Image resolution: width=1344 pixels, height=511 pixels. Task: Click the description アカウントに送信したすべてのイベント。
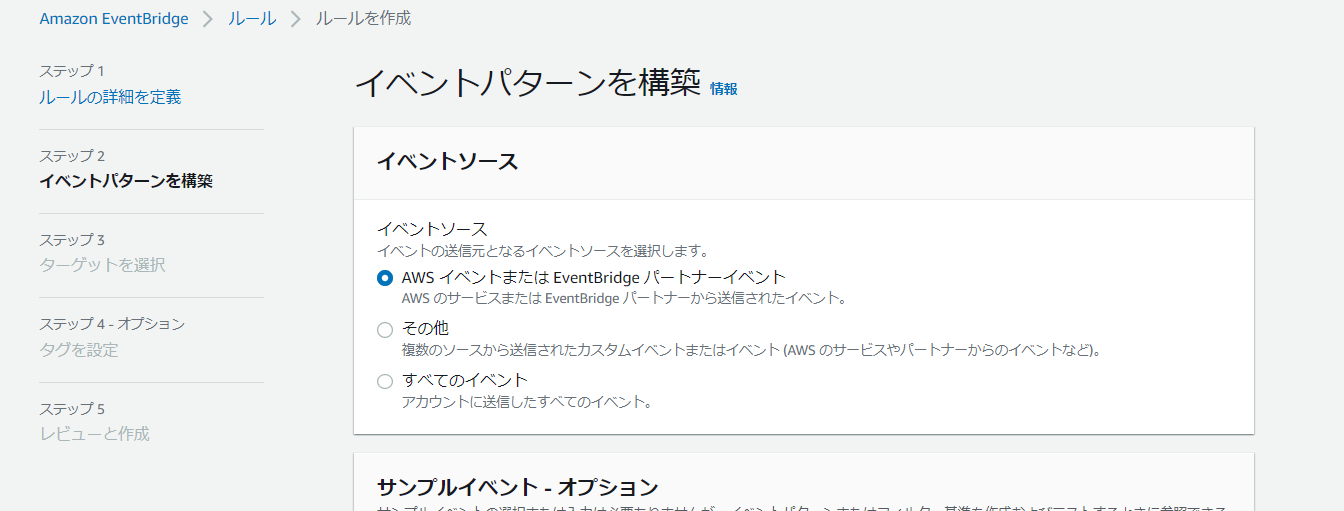[x=527, y=402]
